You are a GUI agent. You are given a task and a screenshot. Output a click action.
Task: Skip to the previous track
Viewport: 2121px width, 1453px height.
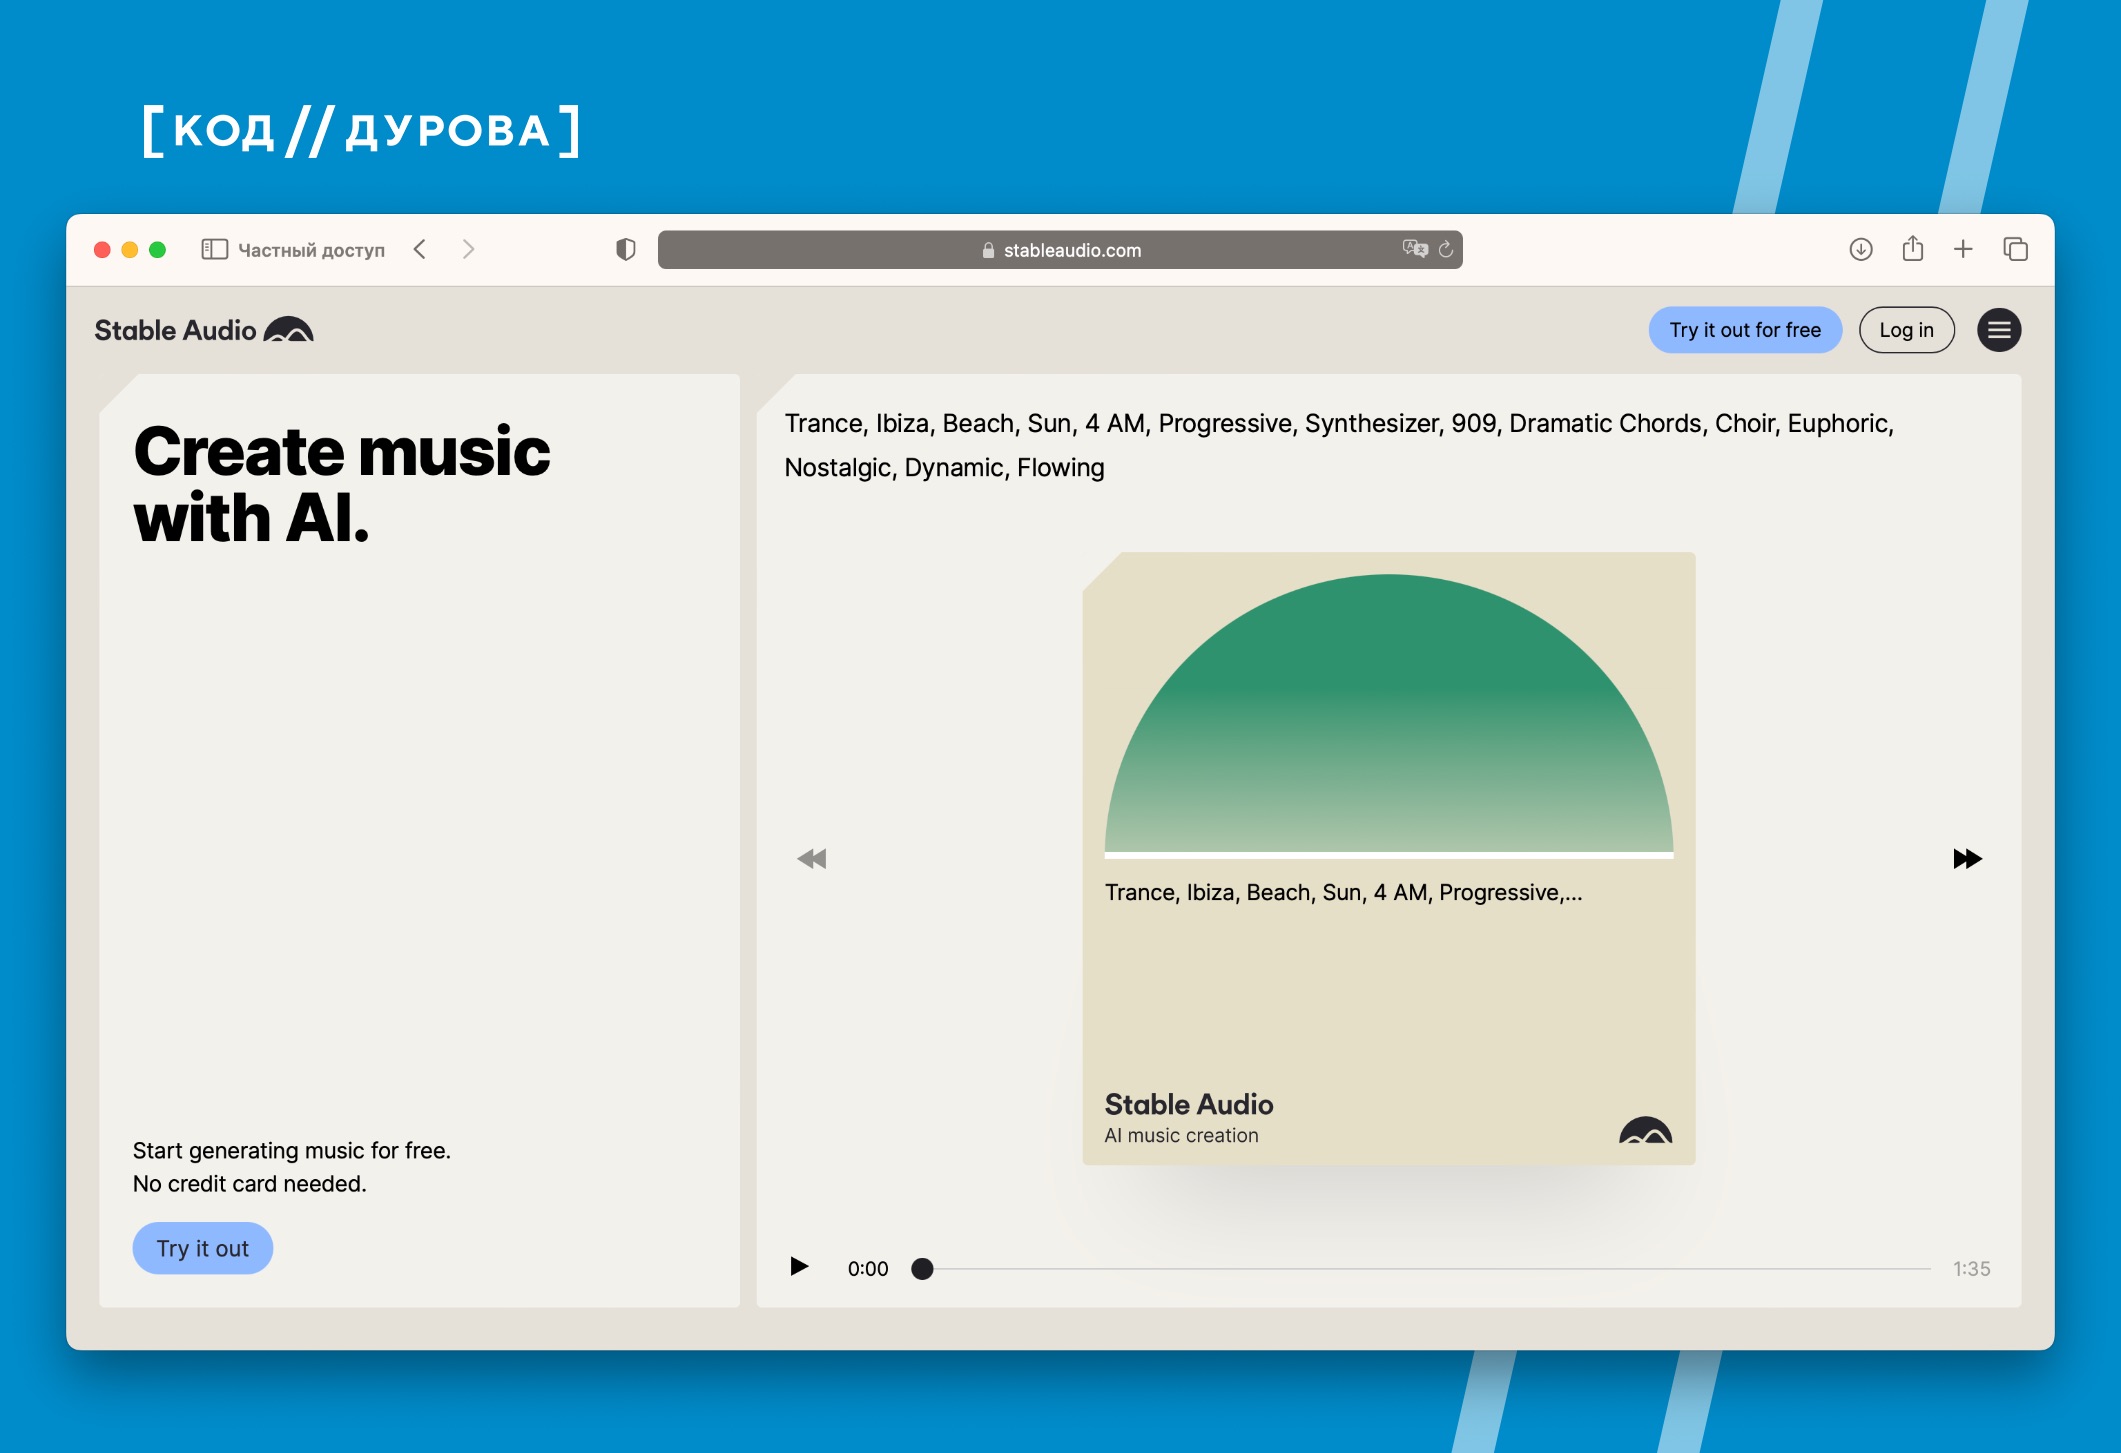coord(811,858)
